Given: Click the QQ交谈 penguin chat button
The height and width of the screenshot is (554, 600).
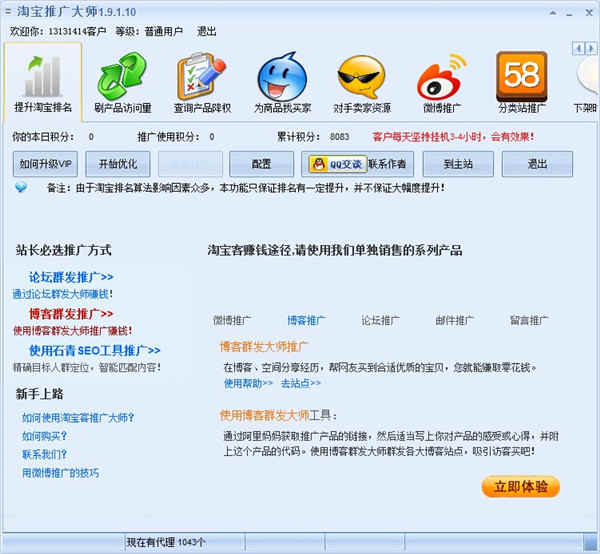Looking at the screenshot, I should click(337, 164).
